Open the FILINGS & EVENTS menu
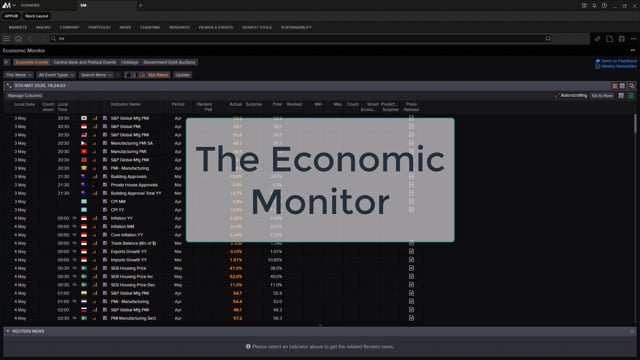The width and height of the screenshot is (640, 360). click(216, 27)
